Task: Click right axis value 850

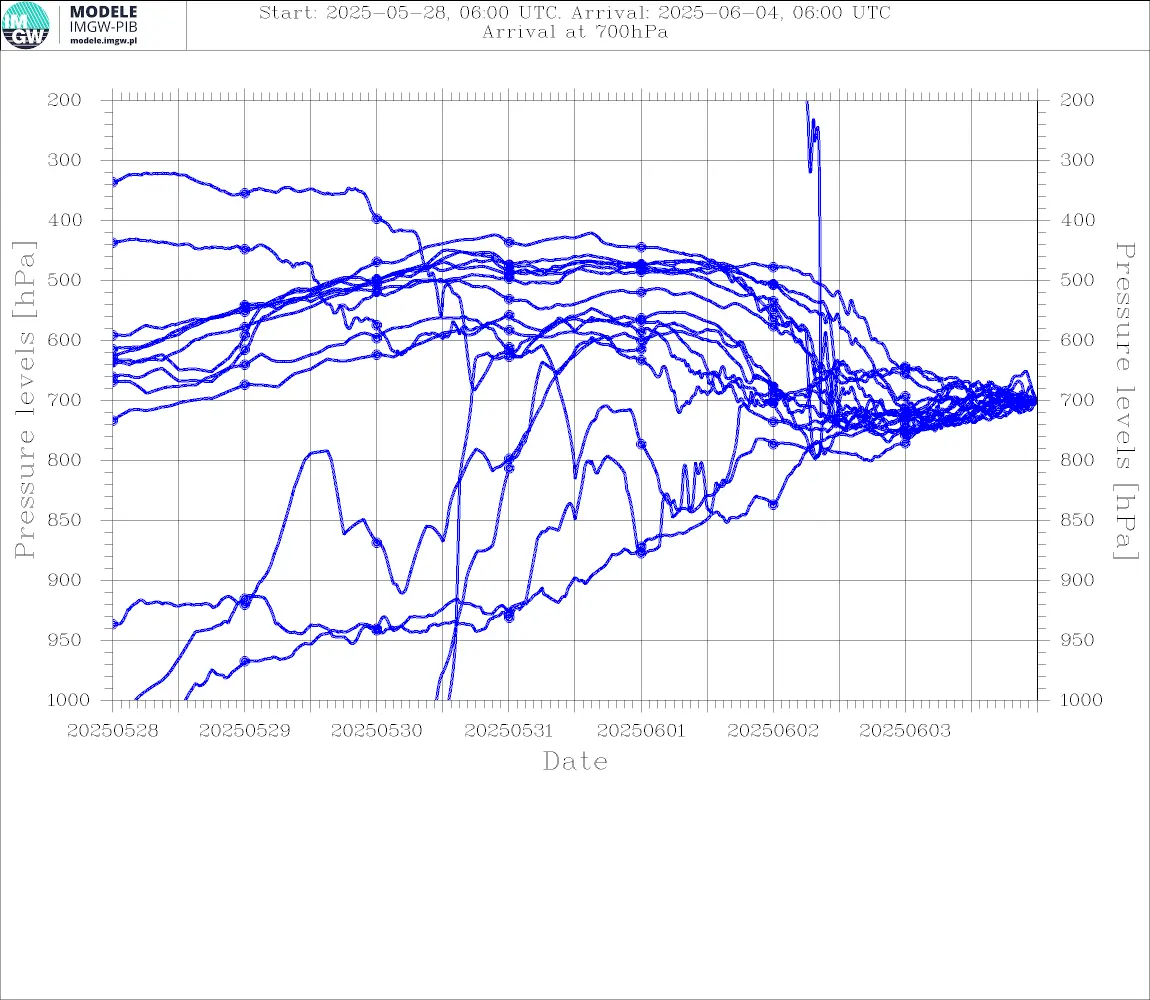Action: point(1077,520)
